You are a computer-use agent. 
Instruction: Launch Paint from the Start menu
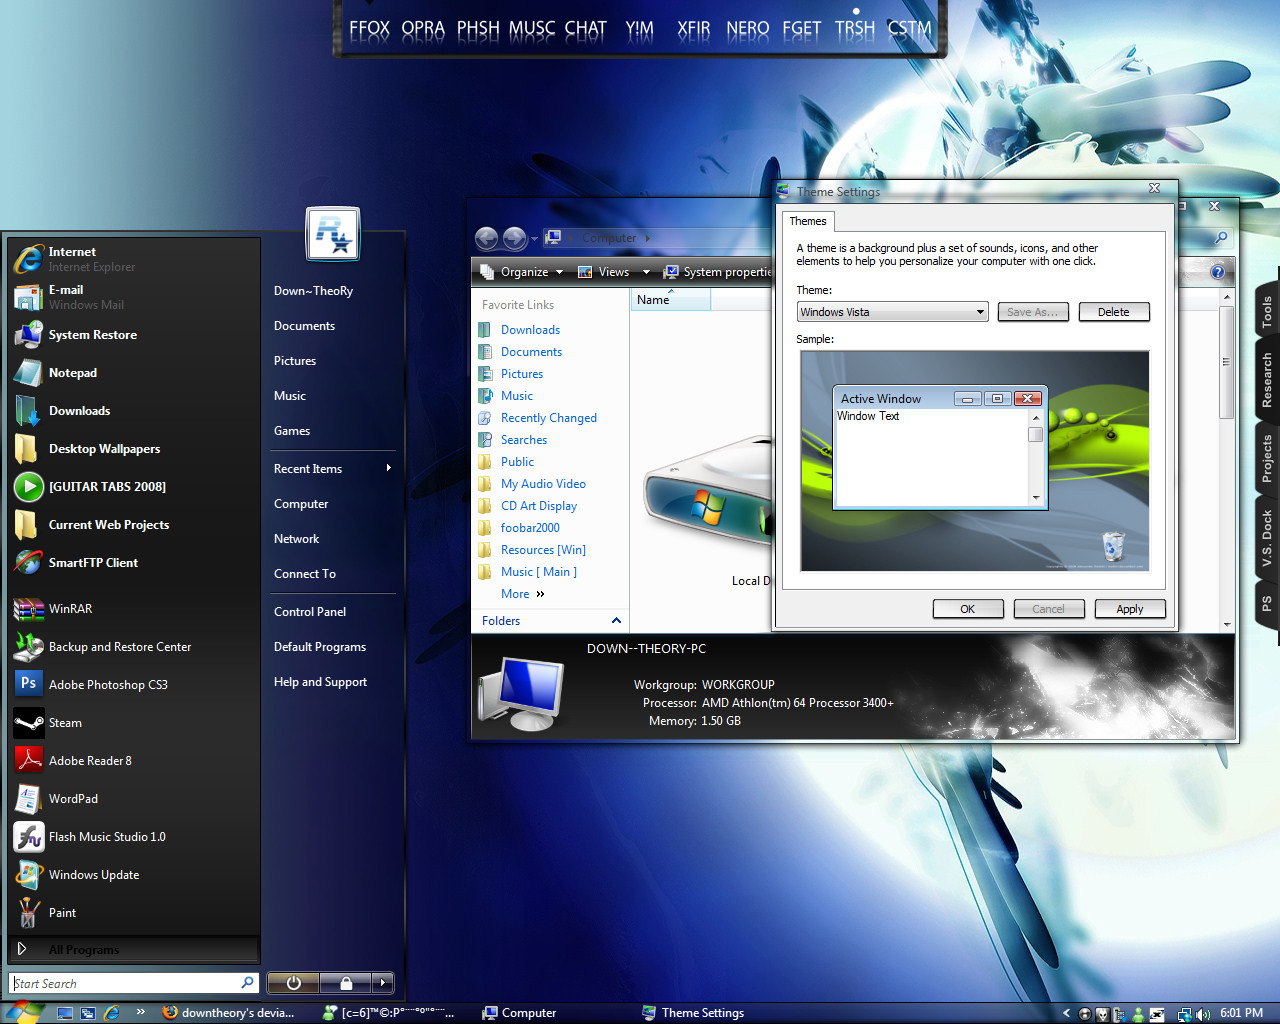[x=133, y=913]
